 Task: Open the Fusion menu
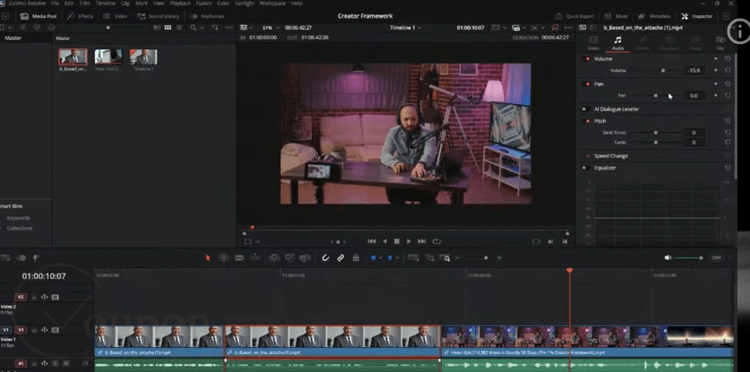pos(204,3)
